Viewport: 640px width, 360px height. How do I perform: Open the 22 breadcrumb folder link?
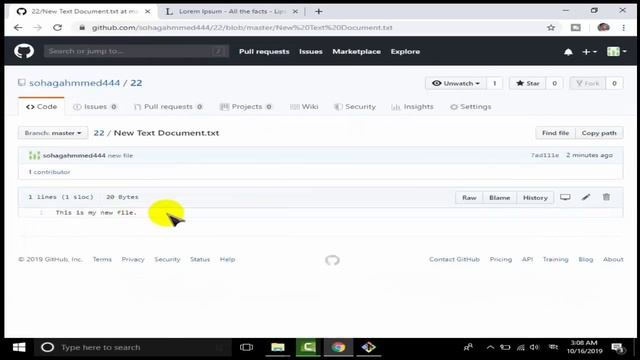(99, 133)
